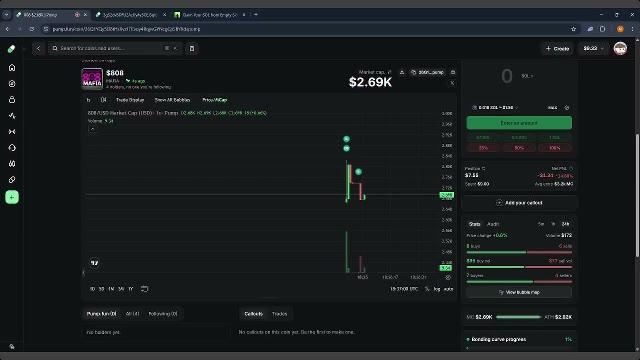This screenshot has width=640, height=360.
Task: Switch to the Stats tab
Action: pyautogui.click(x=474, y=224)
